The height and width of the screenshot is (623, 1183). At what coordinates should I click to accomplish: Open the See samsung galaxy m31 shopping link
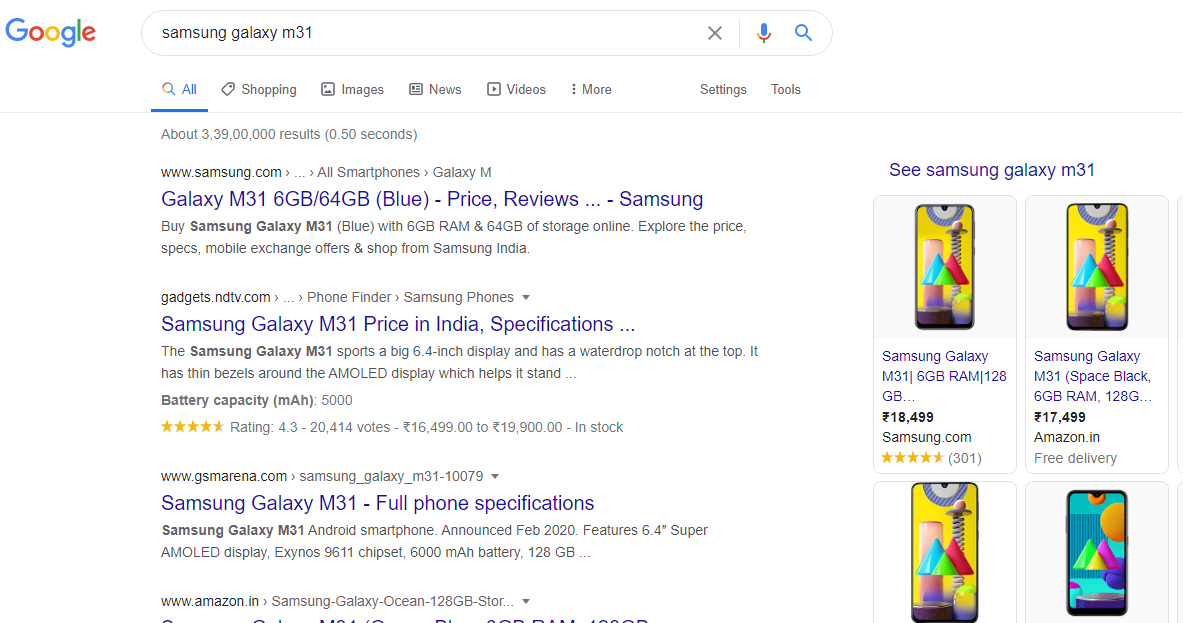(x=991, y=170)
